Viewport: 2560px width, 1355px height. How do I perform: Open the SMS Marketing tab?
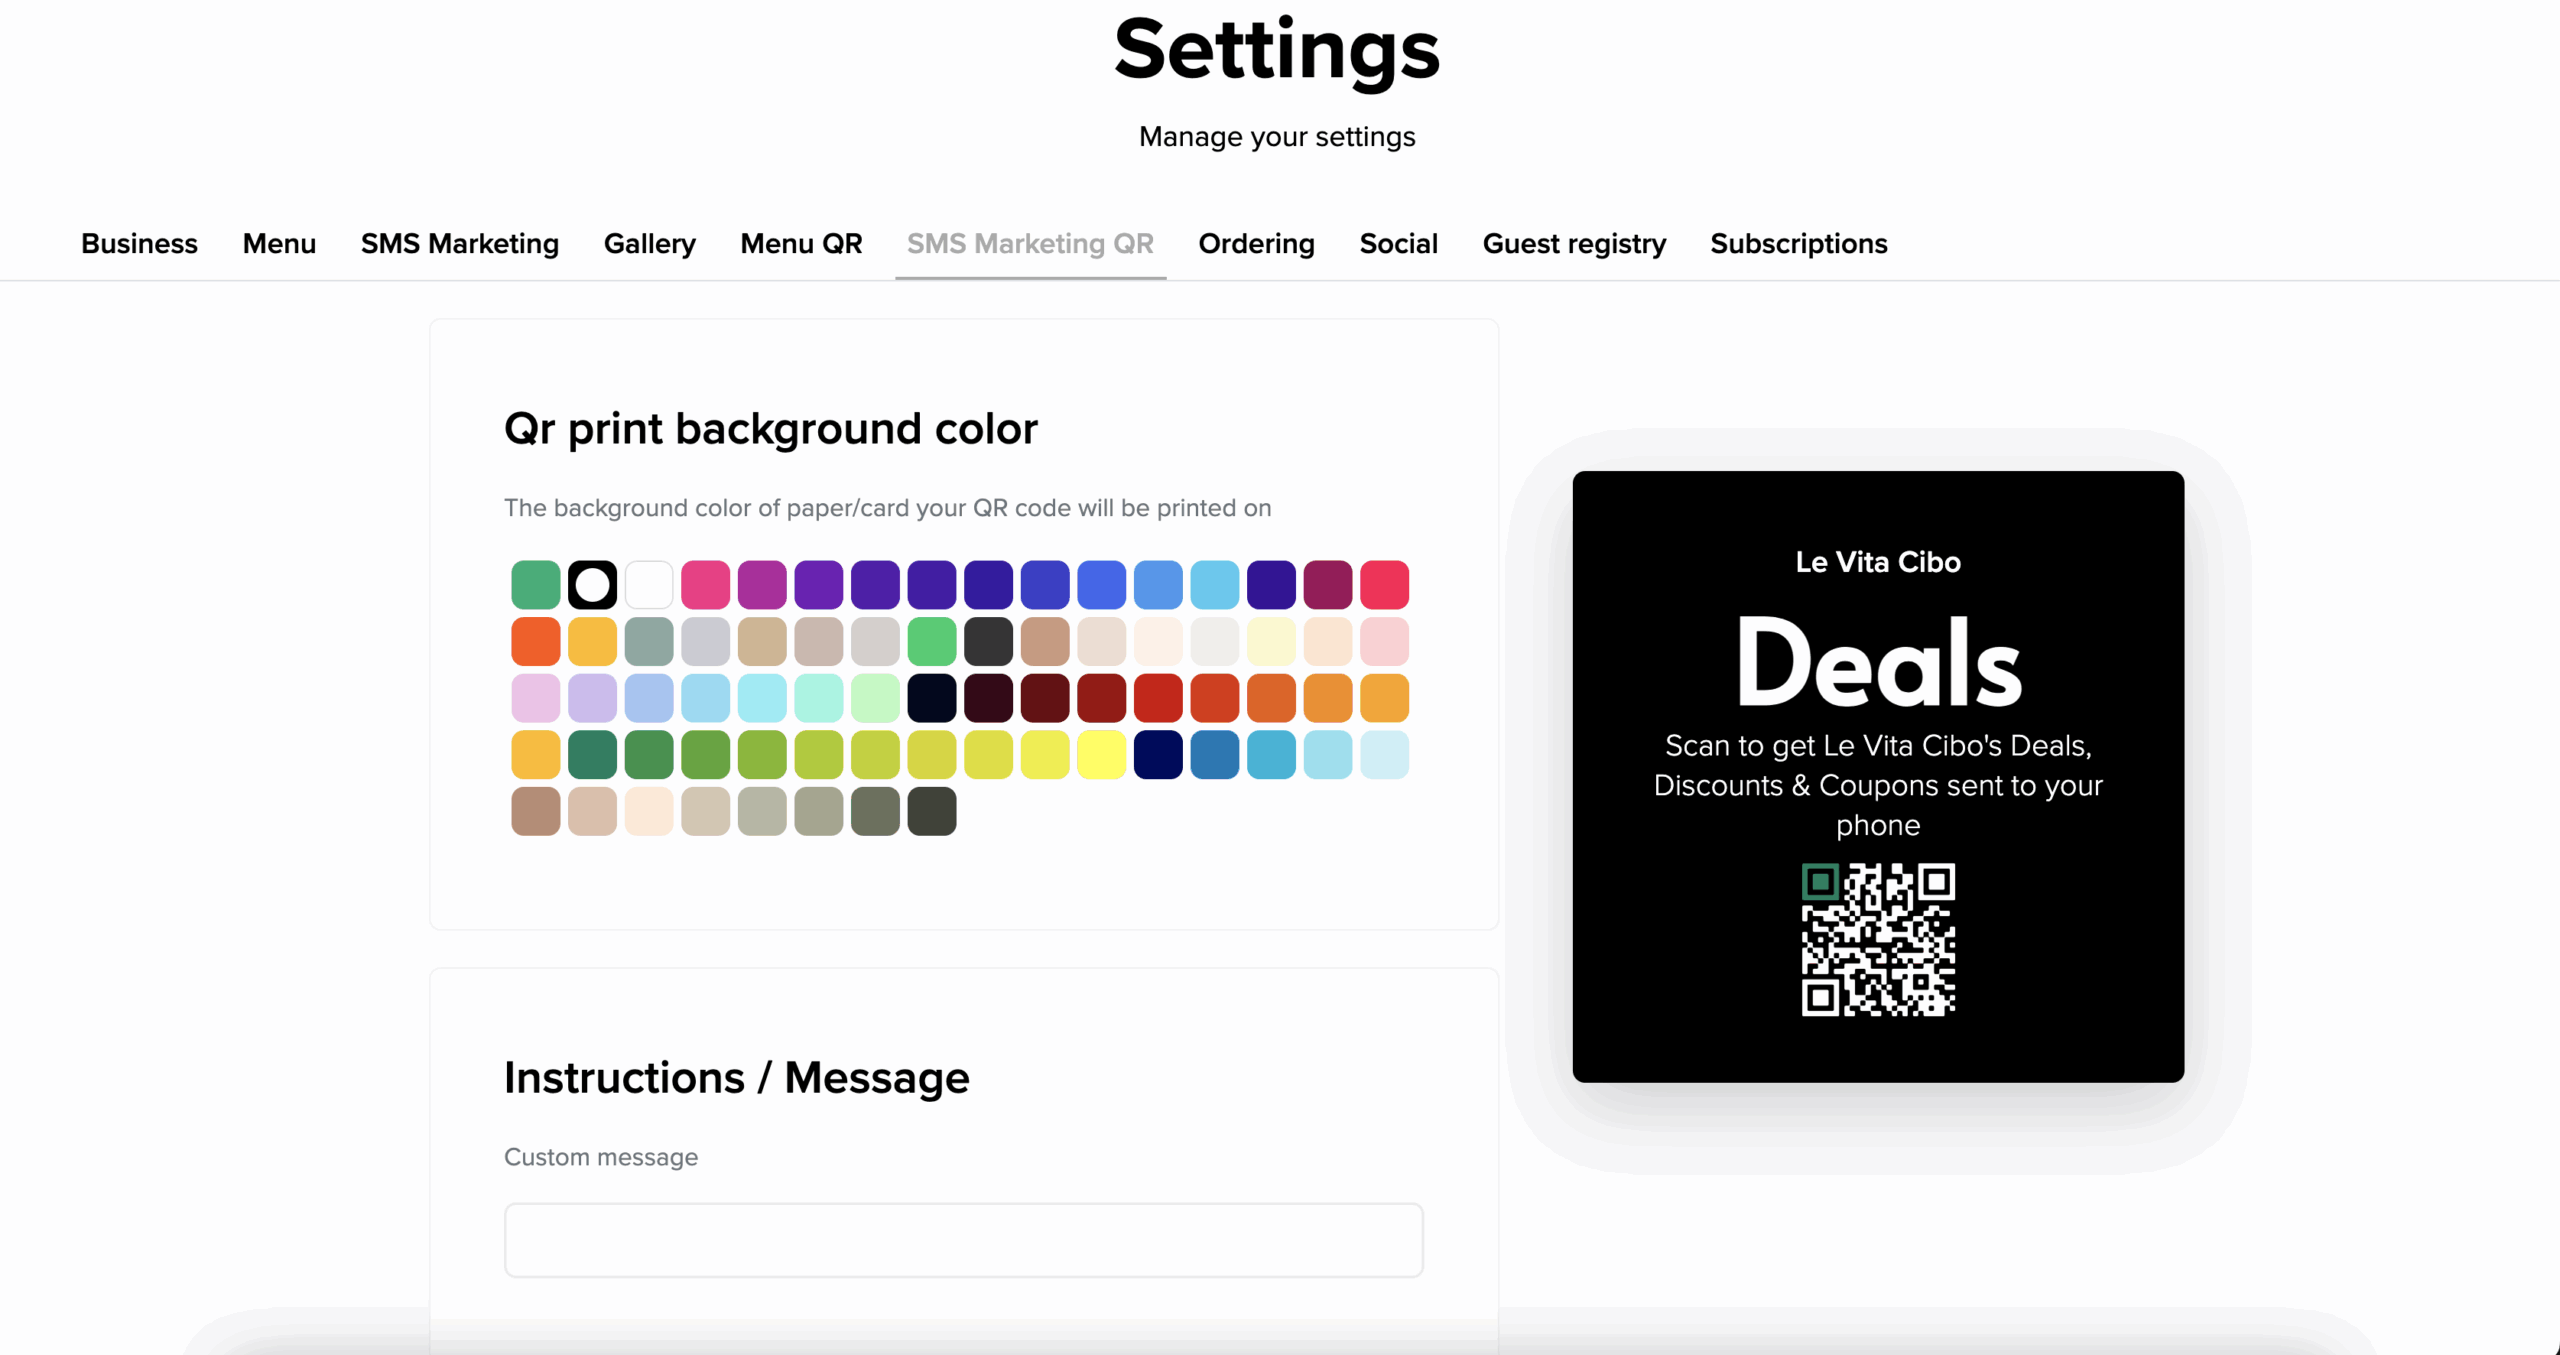tap(460, 243)
